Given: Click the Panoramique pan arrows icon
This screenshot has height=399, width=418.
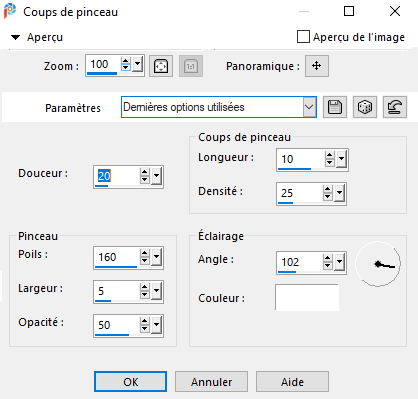Looking at the screenshot, I should [317, 66].
